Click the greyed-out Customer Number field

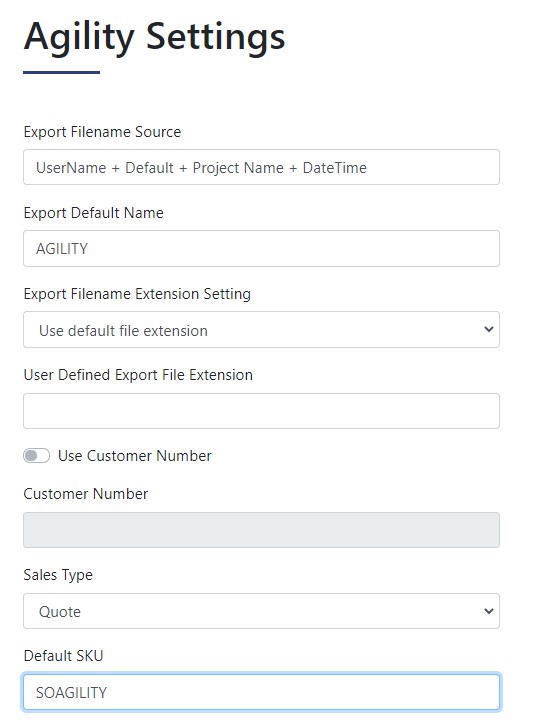click(261, 530)
